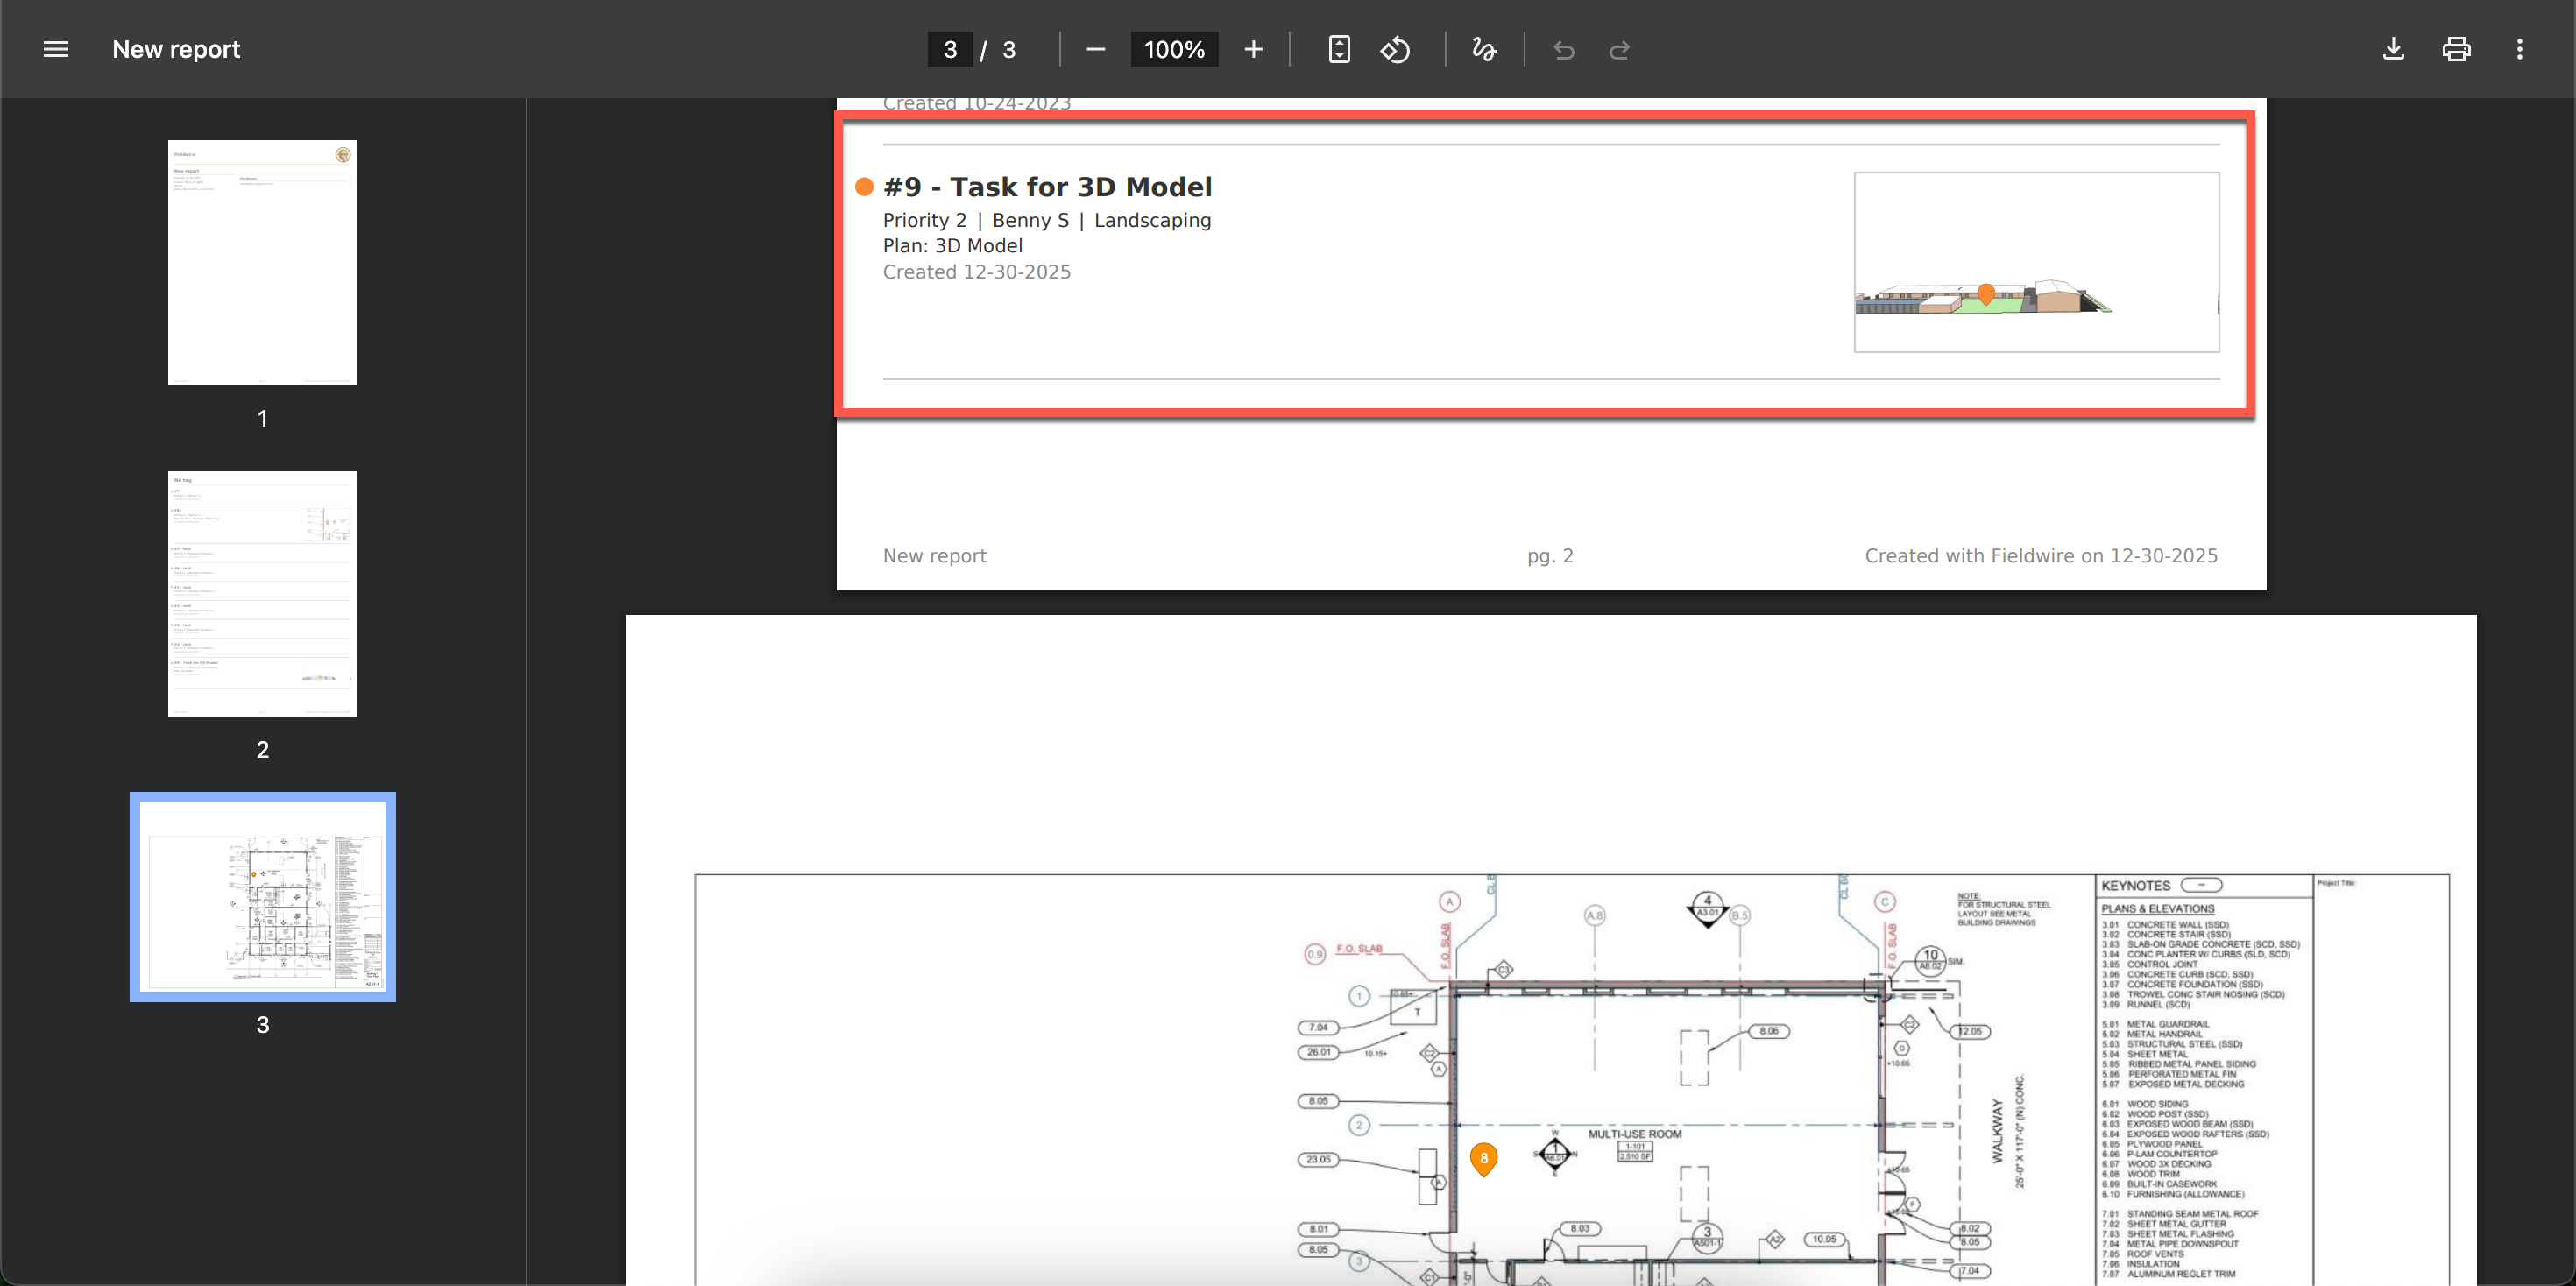Viewport: 2576px width, 1286px height.
Task: Click the 100% zoom level field
Action: click(1173, 49)
